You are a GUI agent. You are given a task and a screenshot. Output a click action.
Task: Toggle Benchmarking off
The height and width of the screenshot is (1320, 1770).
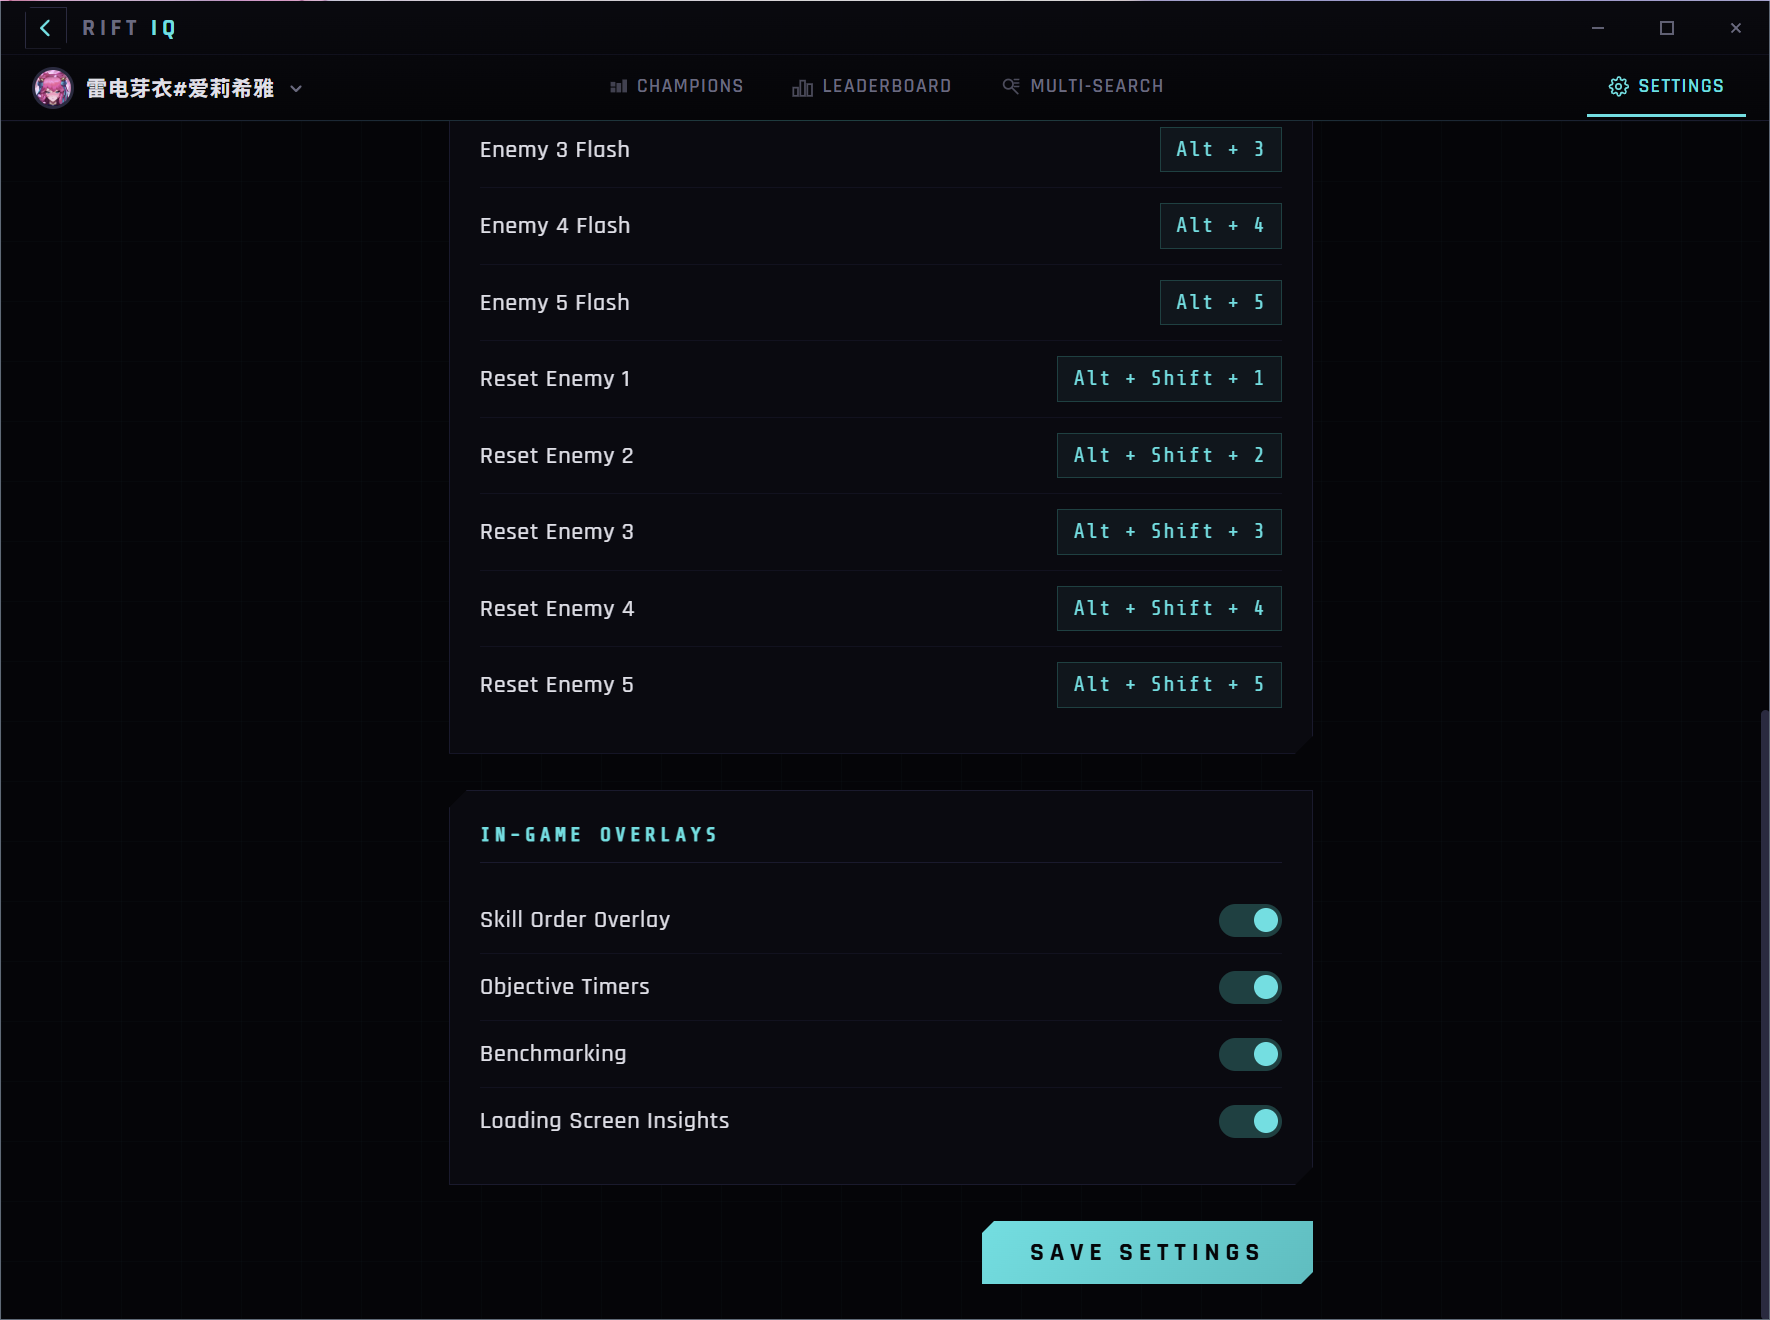click(1250, 1054)
